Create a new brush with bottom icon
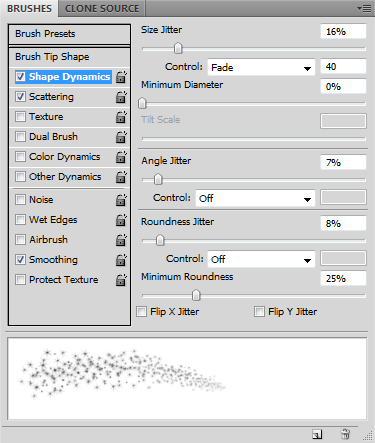Screen dimensions: 375x443 317,434
